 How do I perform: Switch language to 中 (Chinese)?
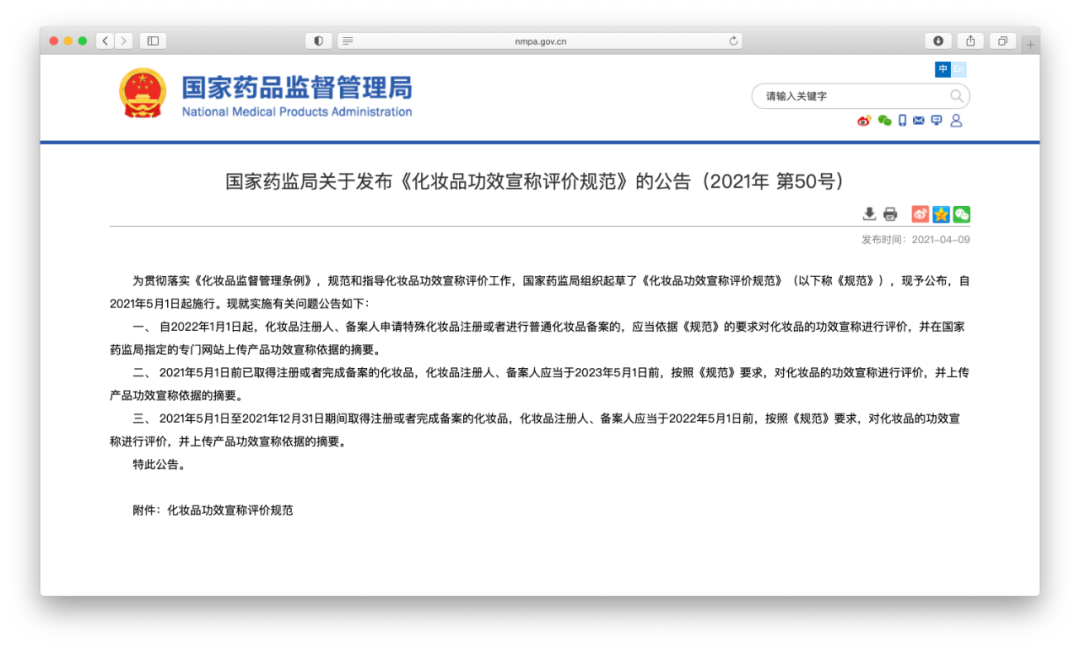click(942, 69)
